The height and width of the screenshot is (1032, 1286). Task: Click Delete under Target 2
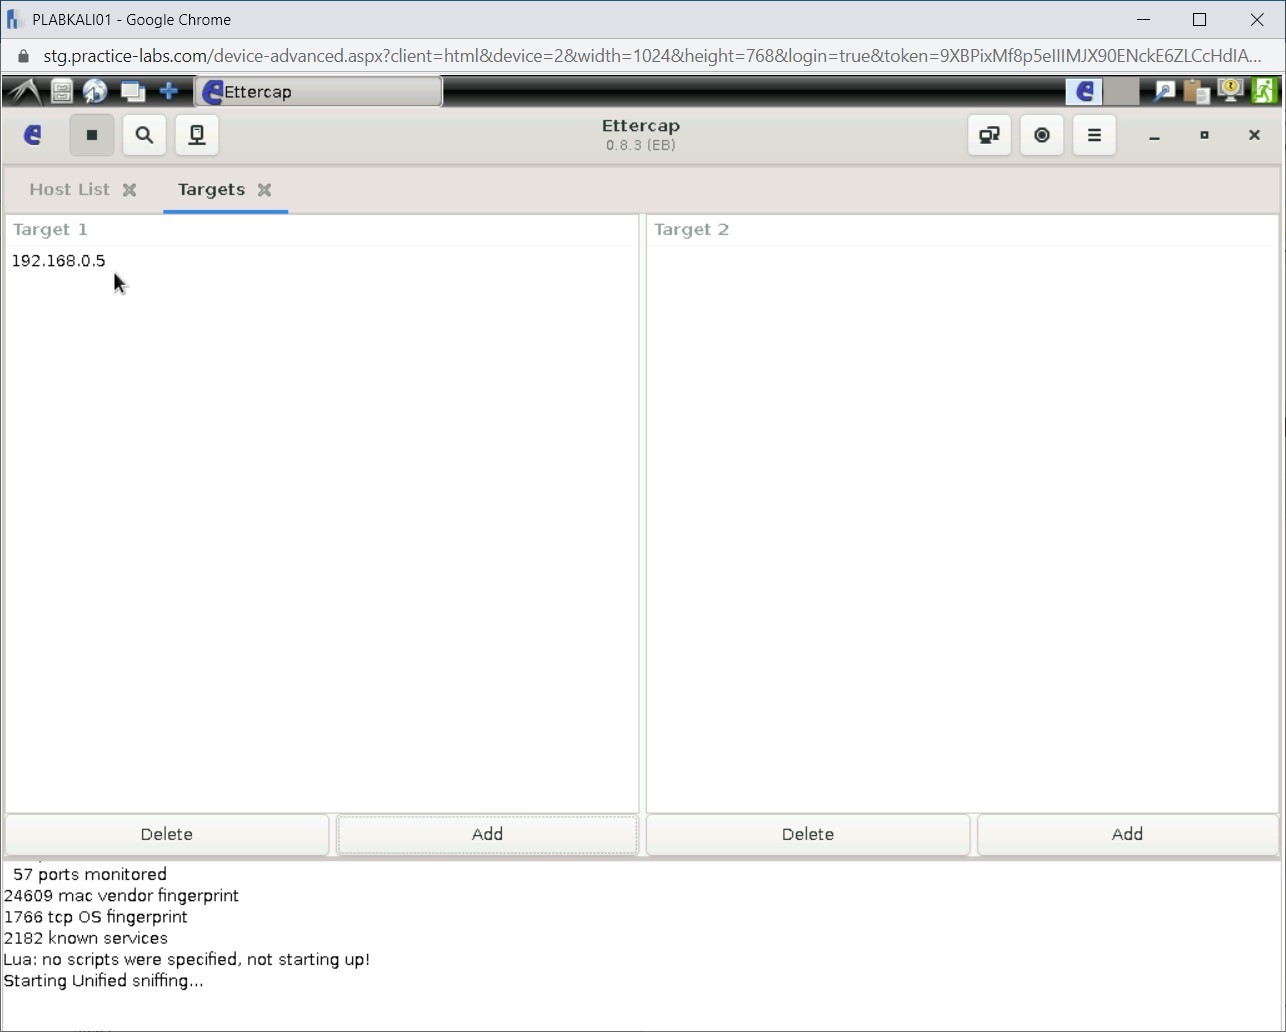point(807,834)
